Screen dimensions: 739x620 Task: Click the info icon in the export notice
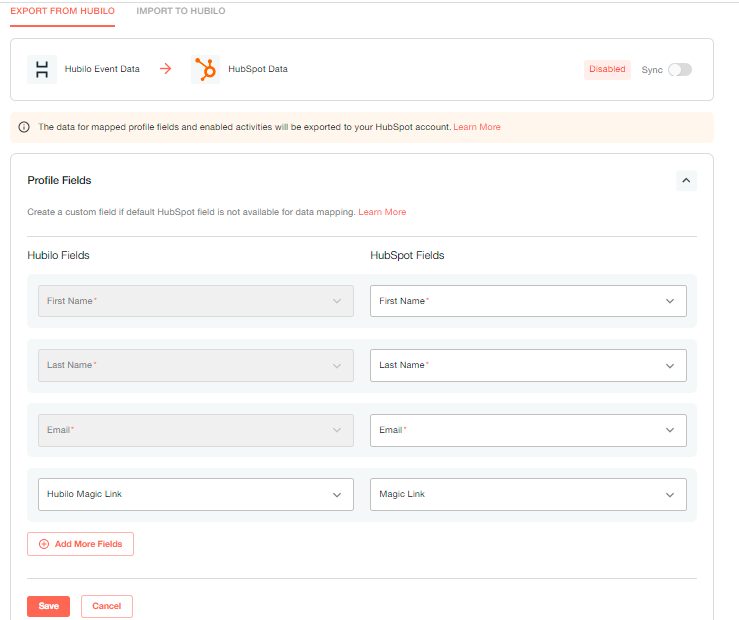click(x=24, y=127)
